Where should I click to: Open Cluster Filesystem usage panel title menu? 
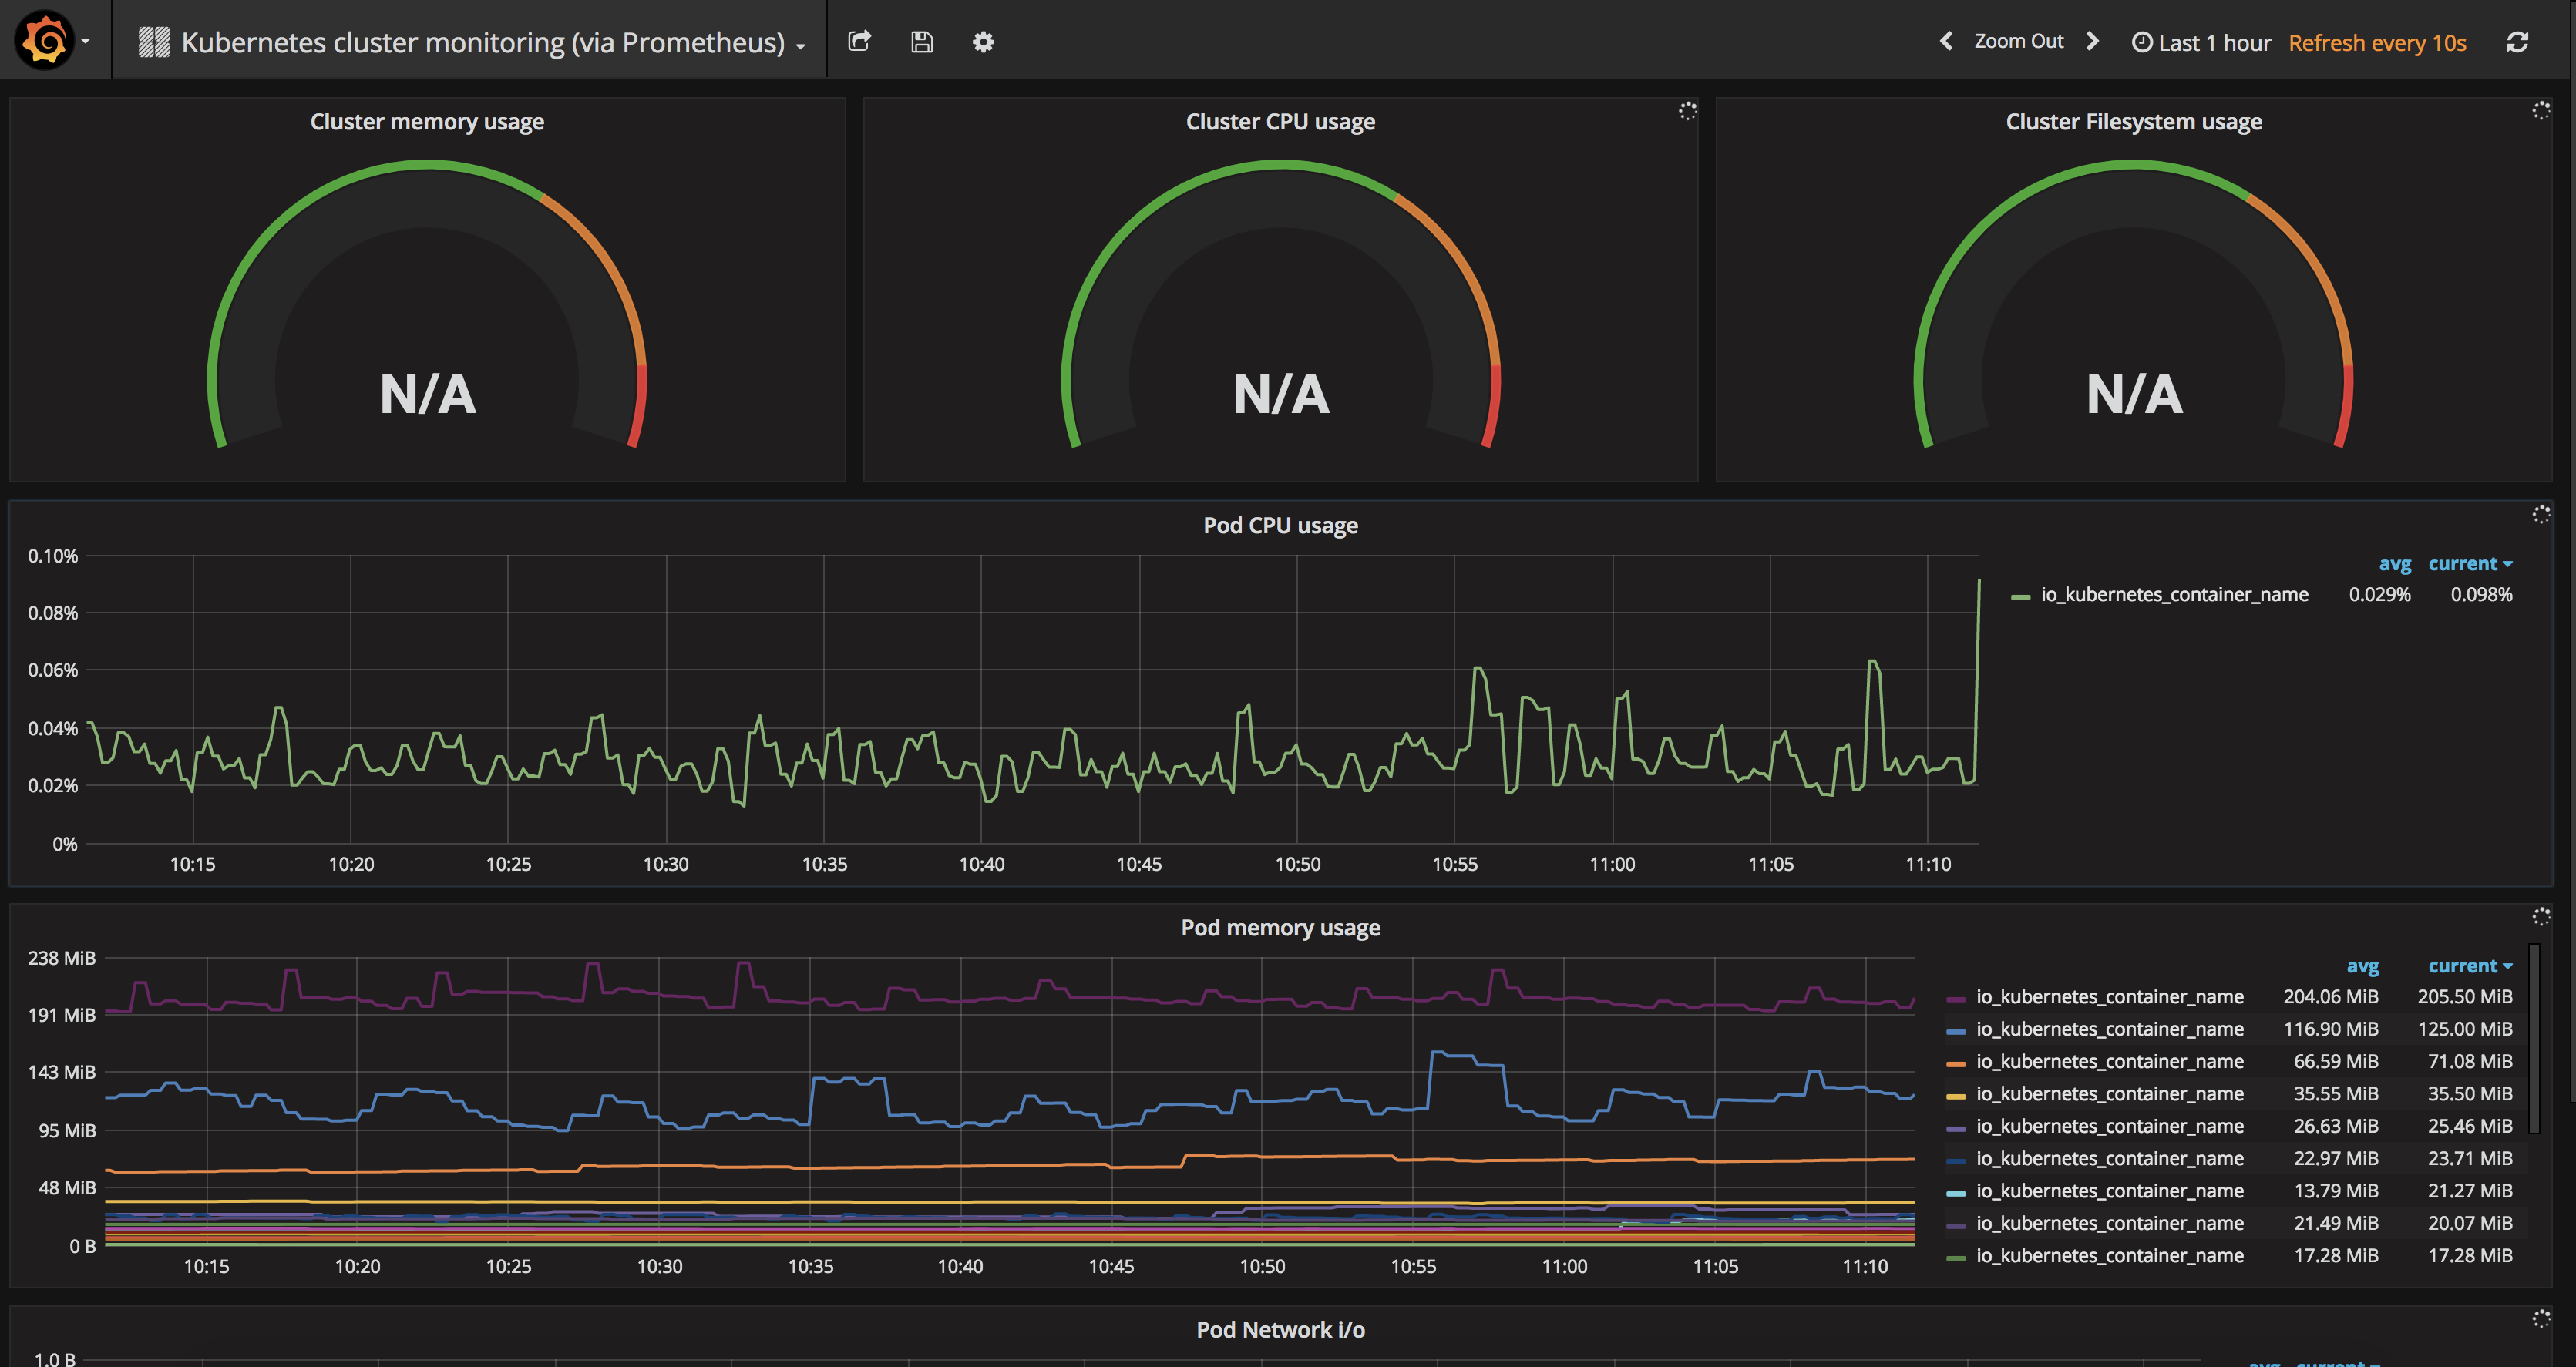(x=2133, y=121)
